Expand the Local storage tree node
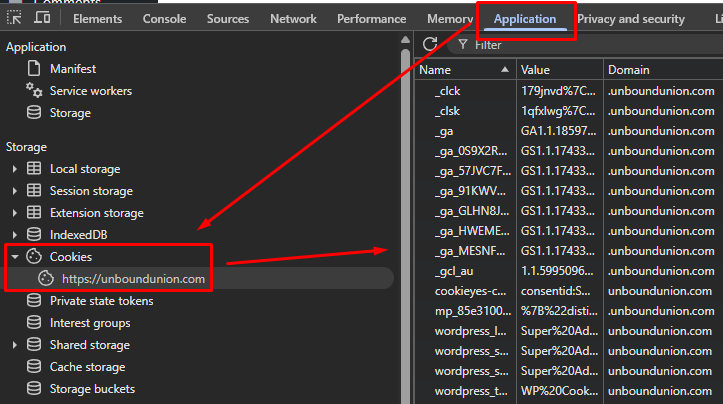The height and width of the screenshot is (404, 723). click(15, 169)
